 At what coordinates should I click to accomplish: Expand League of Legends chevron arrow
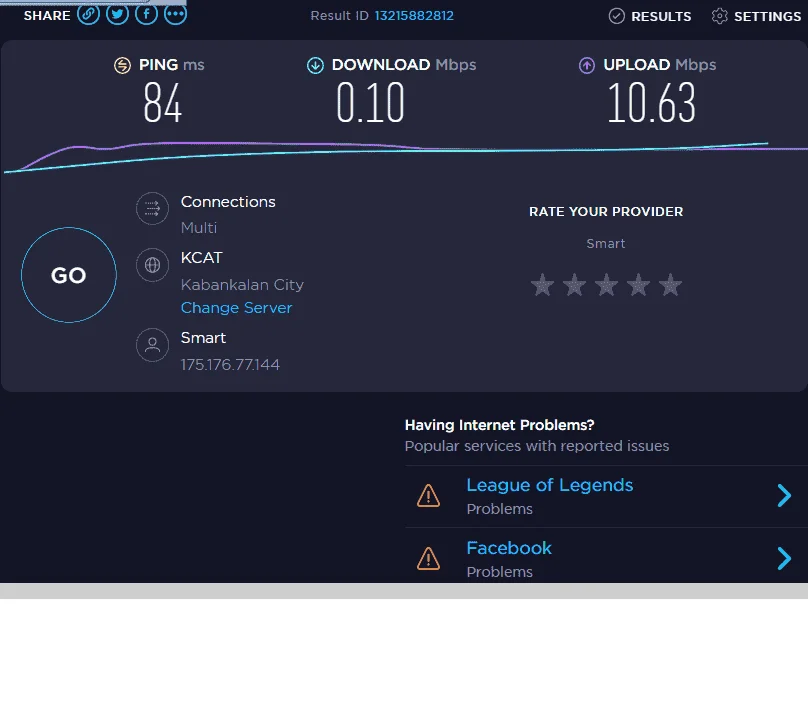[784, 496]
